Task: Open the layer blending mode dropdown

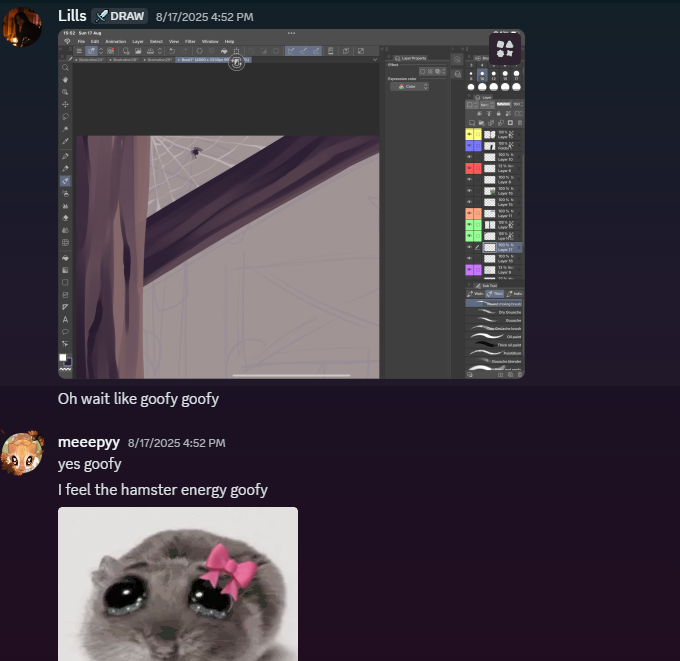Action: click(487, 105)
